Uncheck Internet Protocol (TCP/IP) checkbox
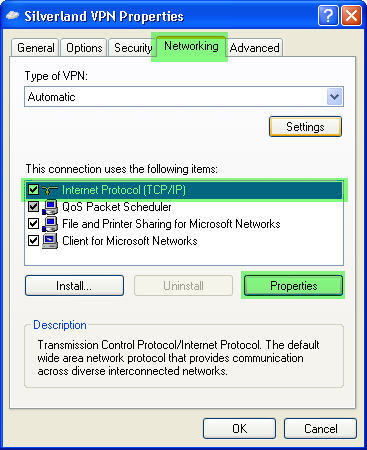The image size is (367, 450). 33,190
